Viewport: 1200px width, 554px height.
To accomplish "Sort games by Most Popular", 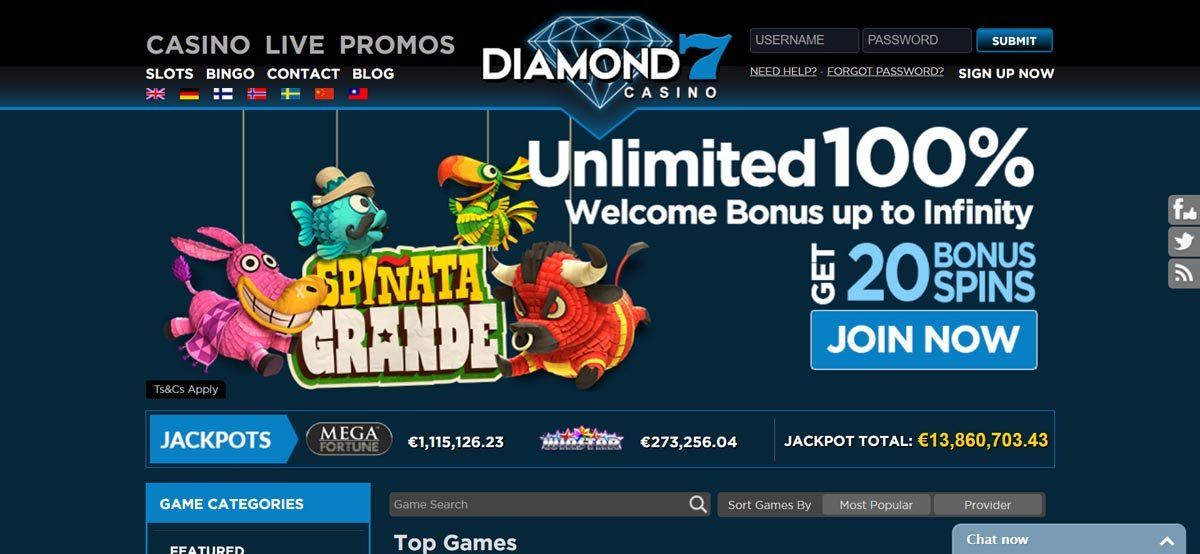I will tap(876, 505).
